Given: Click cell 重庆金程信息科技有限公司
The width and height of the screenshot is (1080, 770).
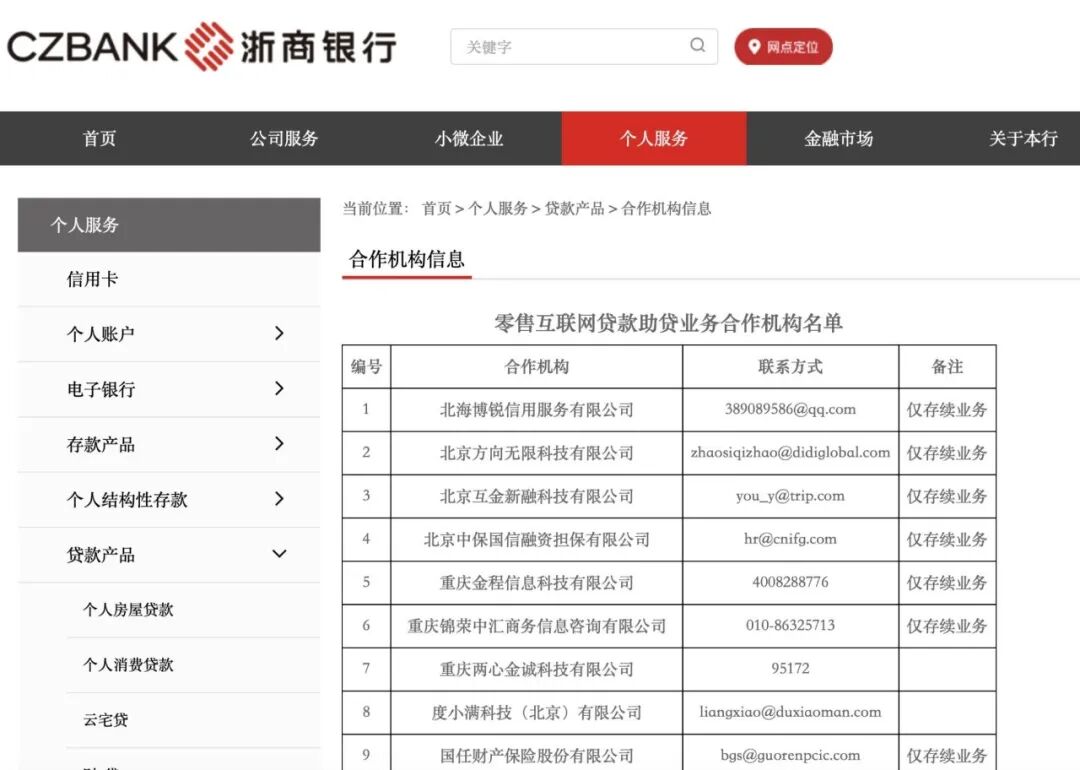Looking at the screenshot, I should pyautogui.click(x=537, y=583).
